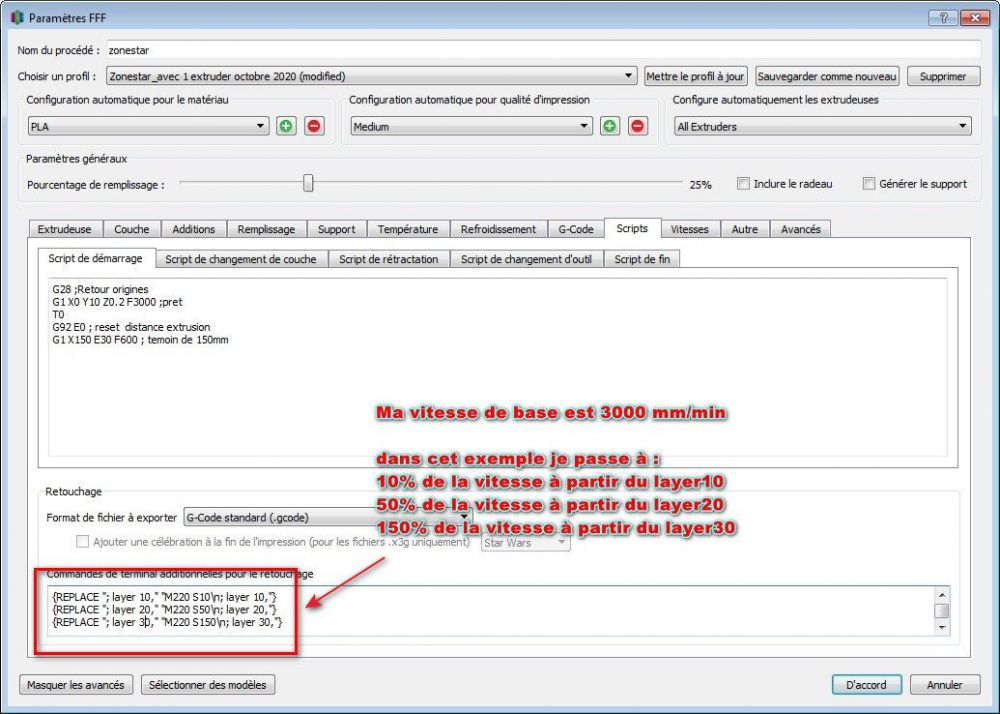
Task: Open the PLA material dropdown
Action: coord(148,126)
